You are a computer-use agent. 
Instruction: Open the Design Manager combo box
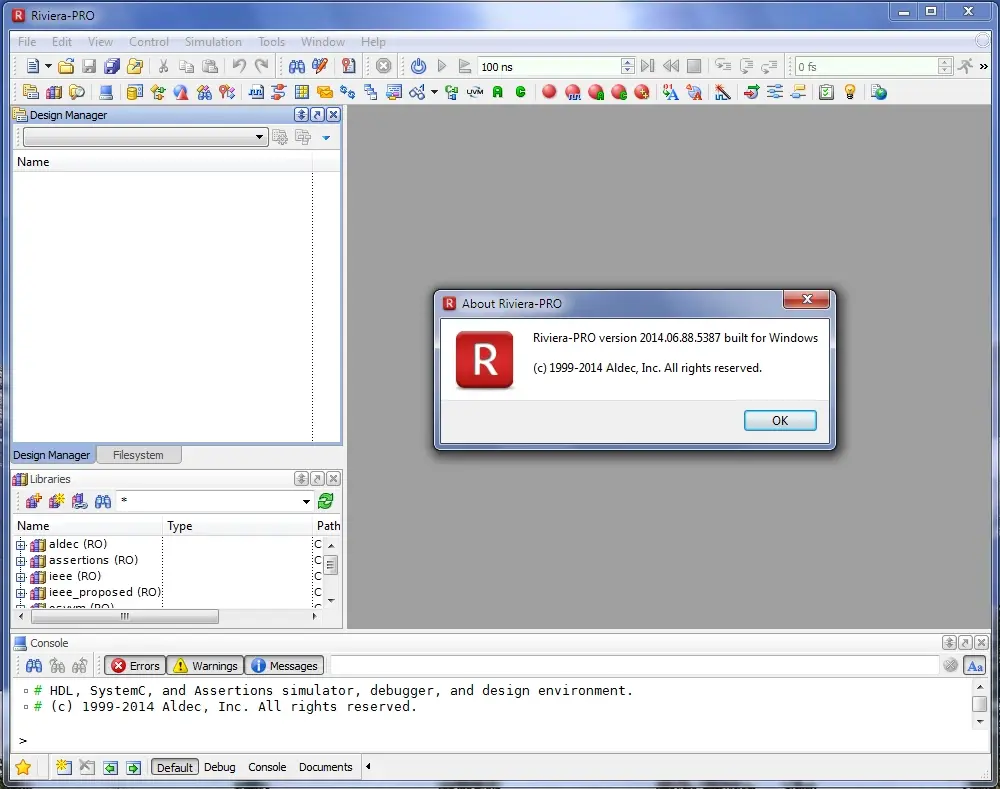pos(145,136)
